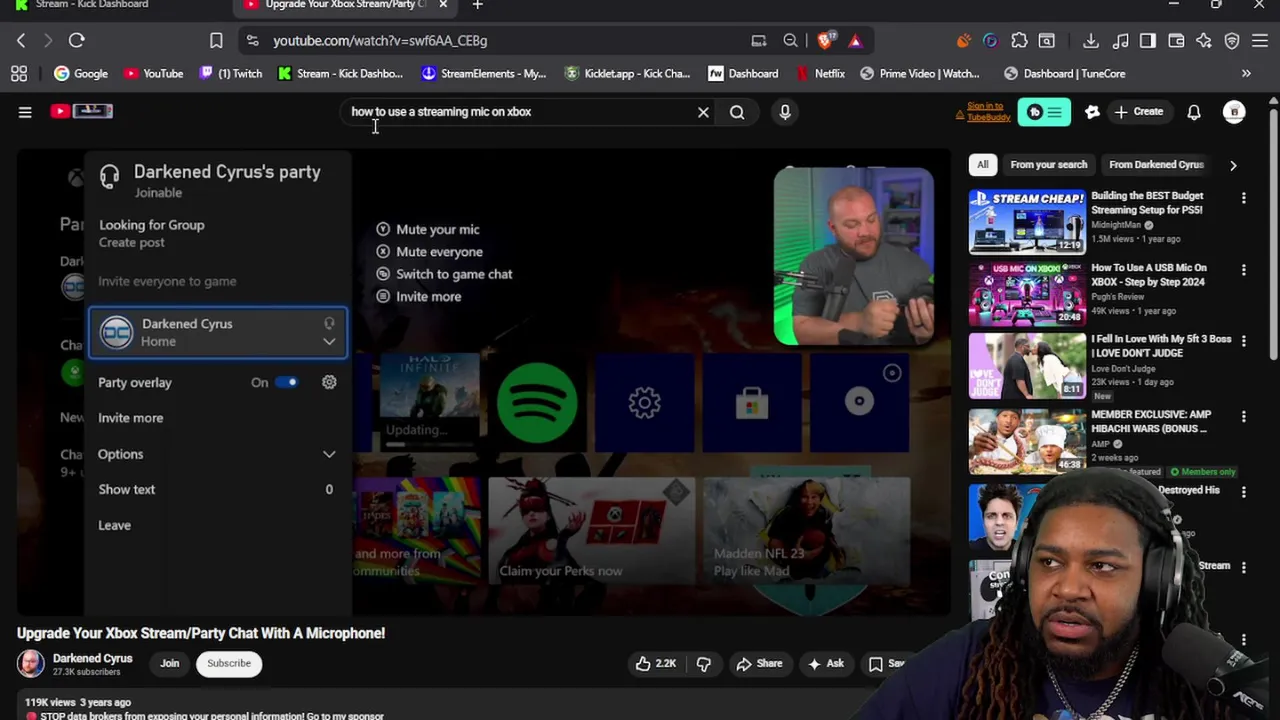Open the browser extensions puzzle icon
Screen dimensions: 1280x720
coord(1019,41)
